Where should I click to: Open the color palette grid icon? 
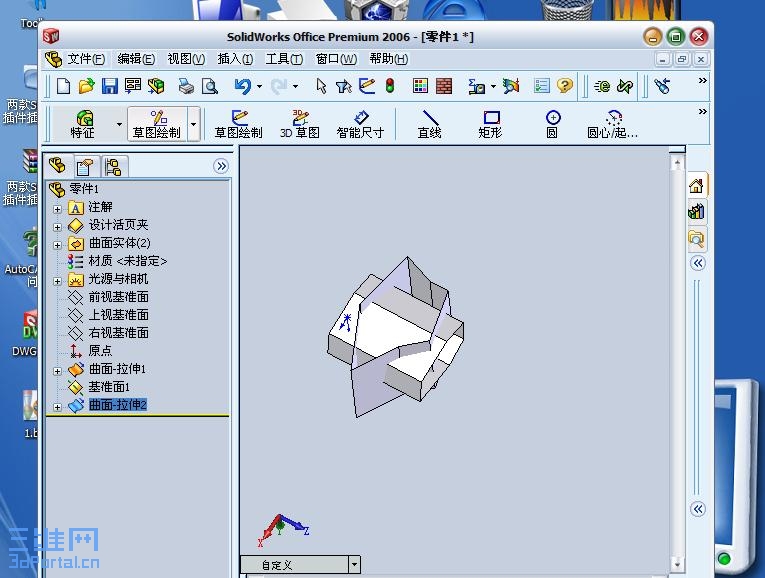click(420, 86)
